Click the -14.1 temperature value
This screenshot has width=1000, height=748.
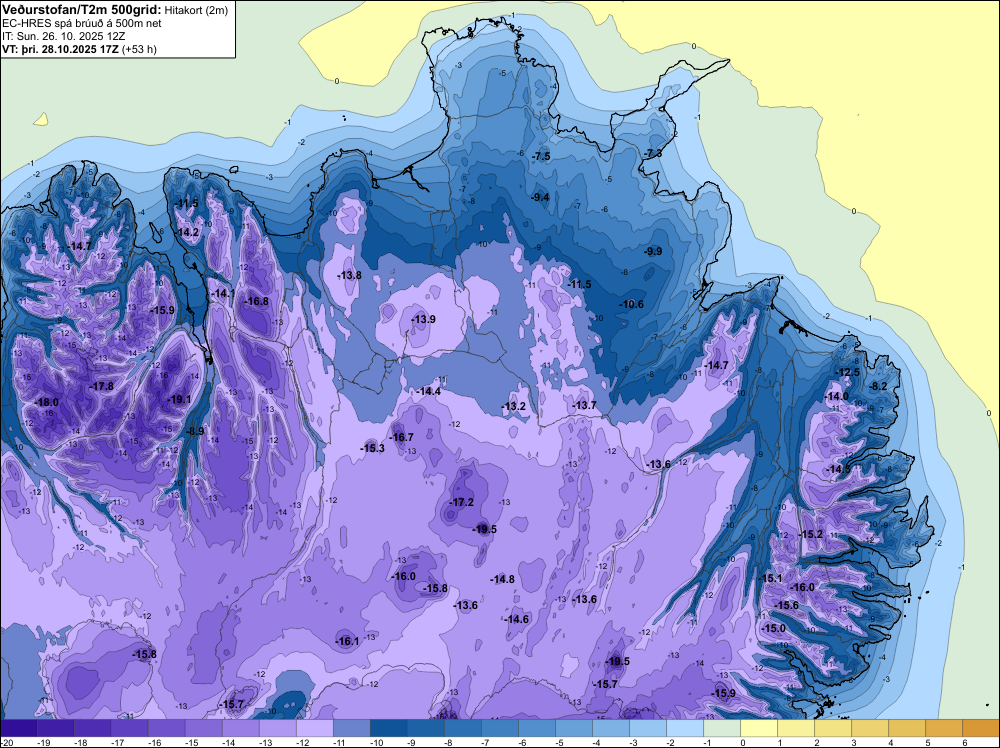tap(223, 293)
